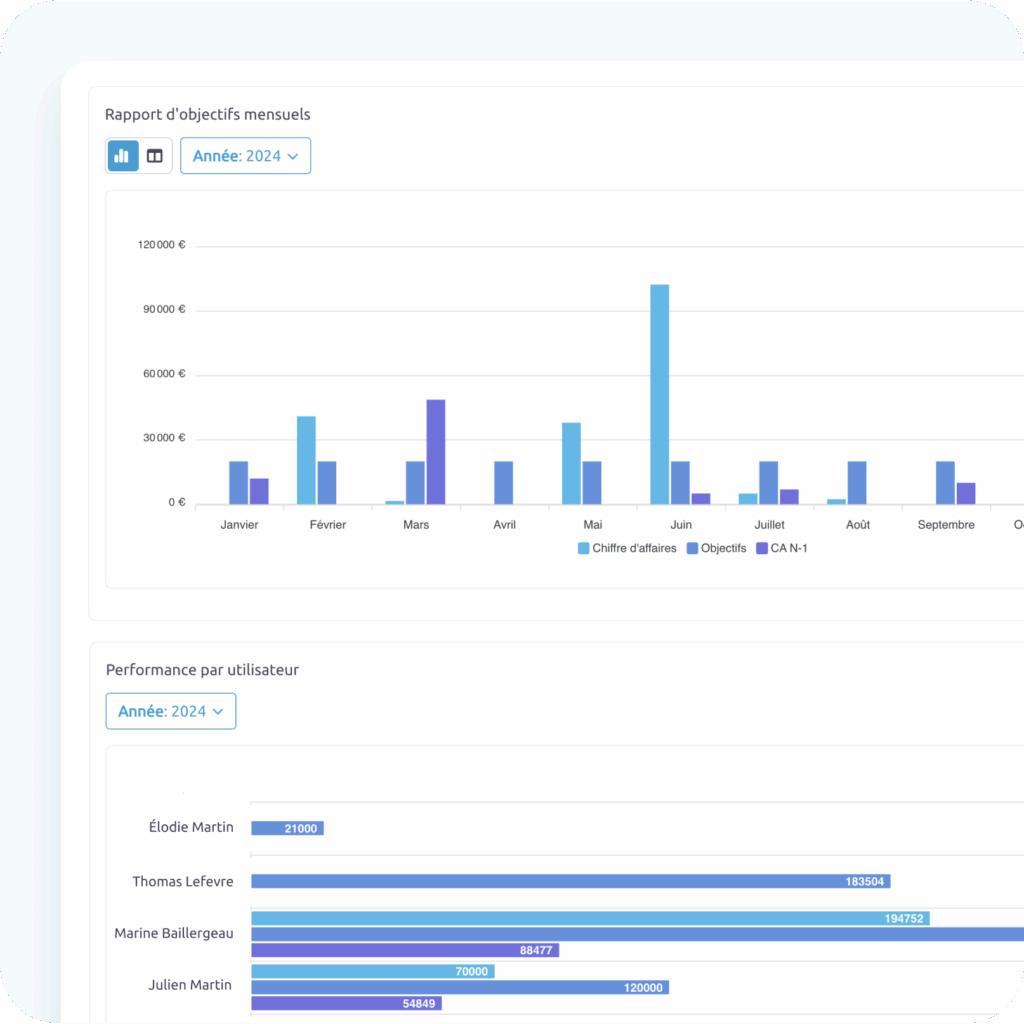This screenshot has width=1024, height=1024.
Task: Click the Janvier CA N-1 bar
Action: point(259,491)
